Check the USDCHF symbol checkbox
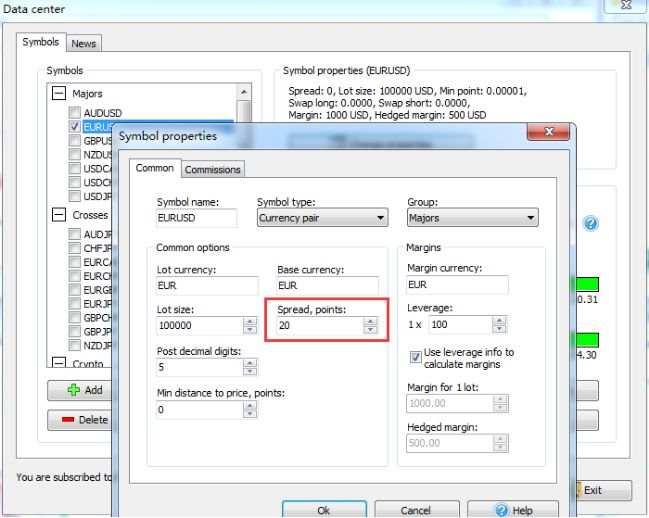 (75, 182)
